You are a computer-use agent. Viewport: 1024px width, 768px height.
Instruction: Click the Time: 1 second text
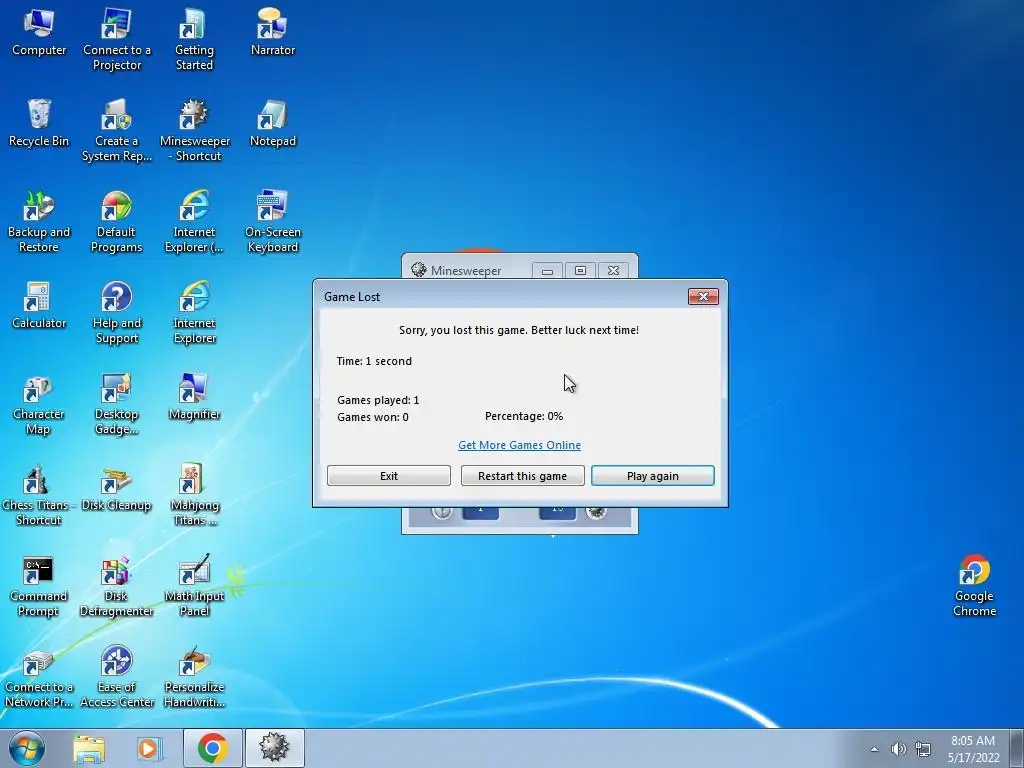click(374, 361)
